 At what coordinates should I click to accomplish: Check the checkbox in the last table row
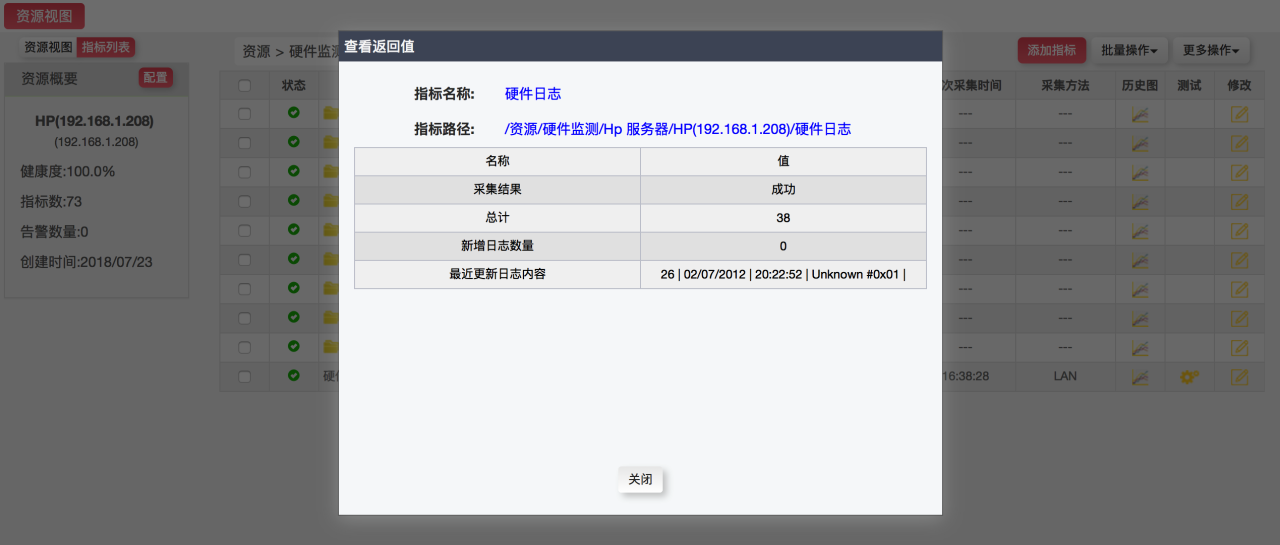click(x=245, y=377)
